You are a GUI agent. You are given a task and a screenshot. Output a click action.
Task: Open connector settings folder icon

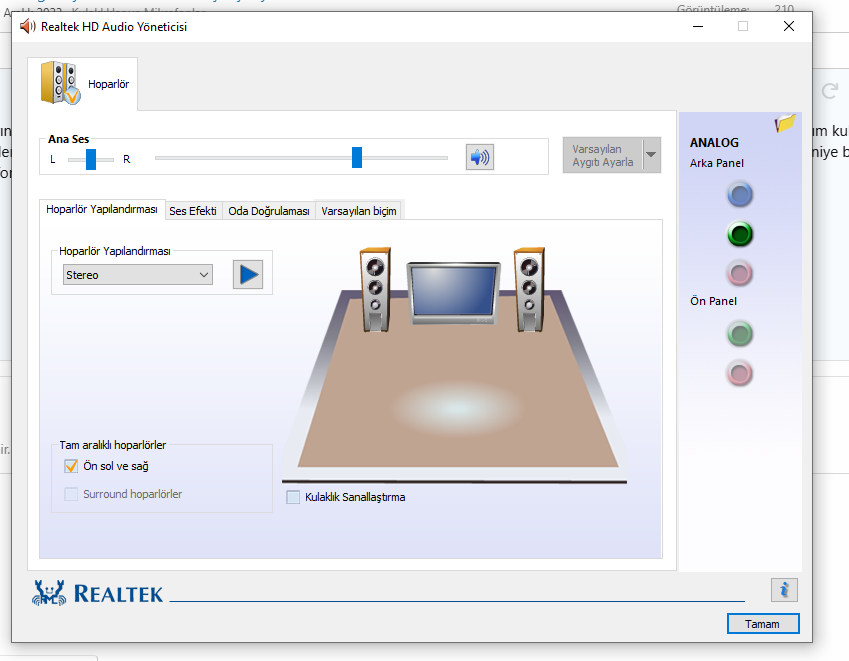click(785, 123)
